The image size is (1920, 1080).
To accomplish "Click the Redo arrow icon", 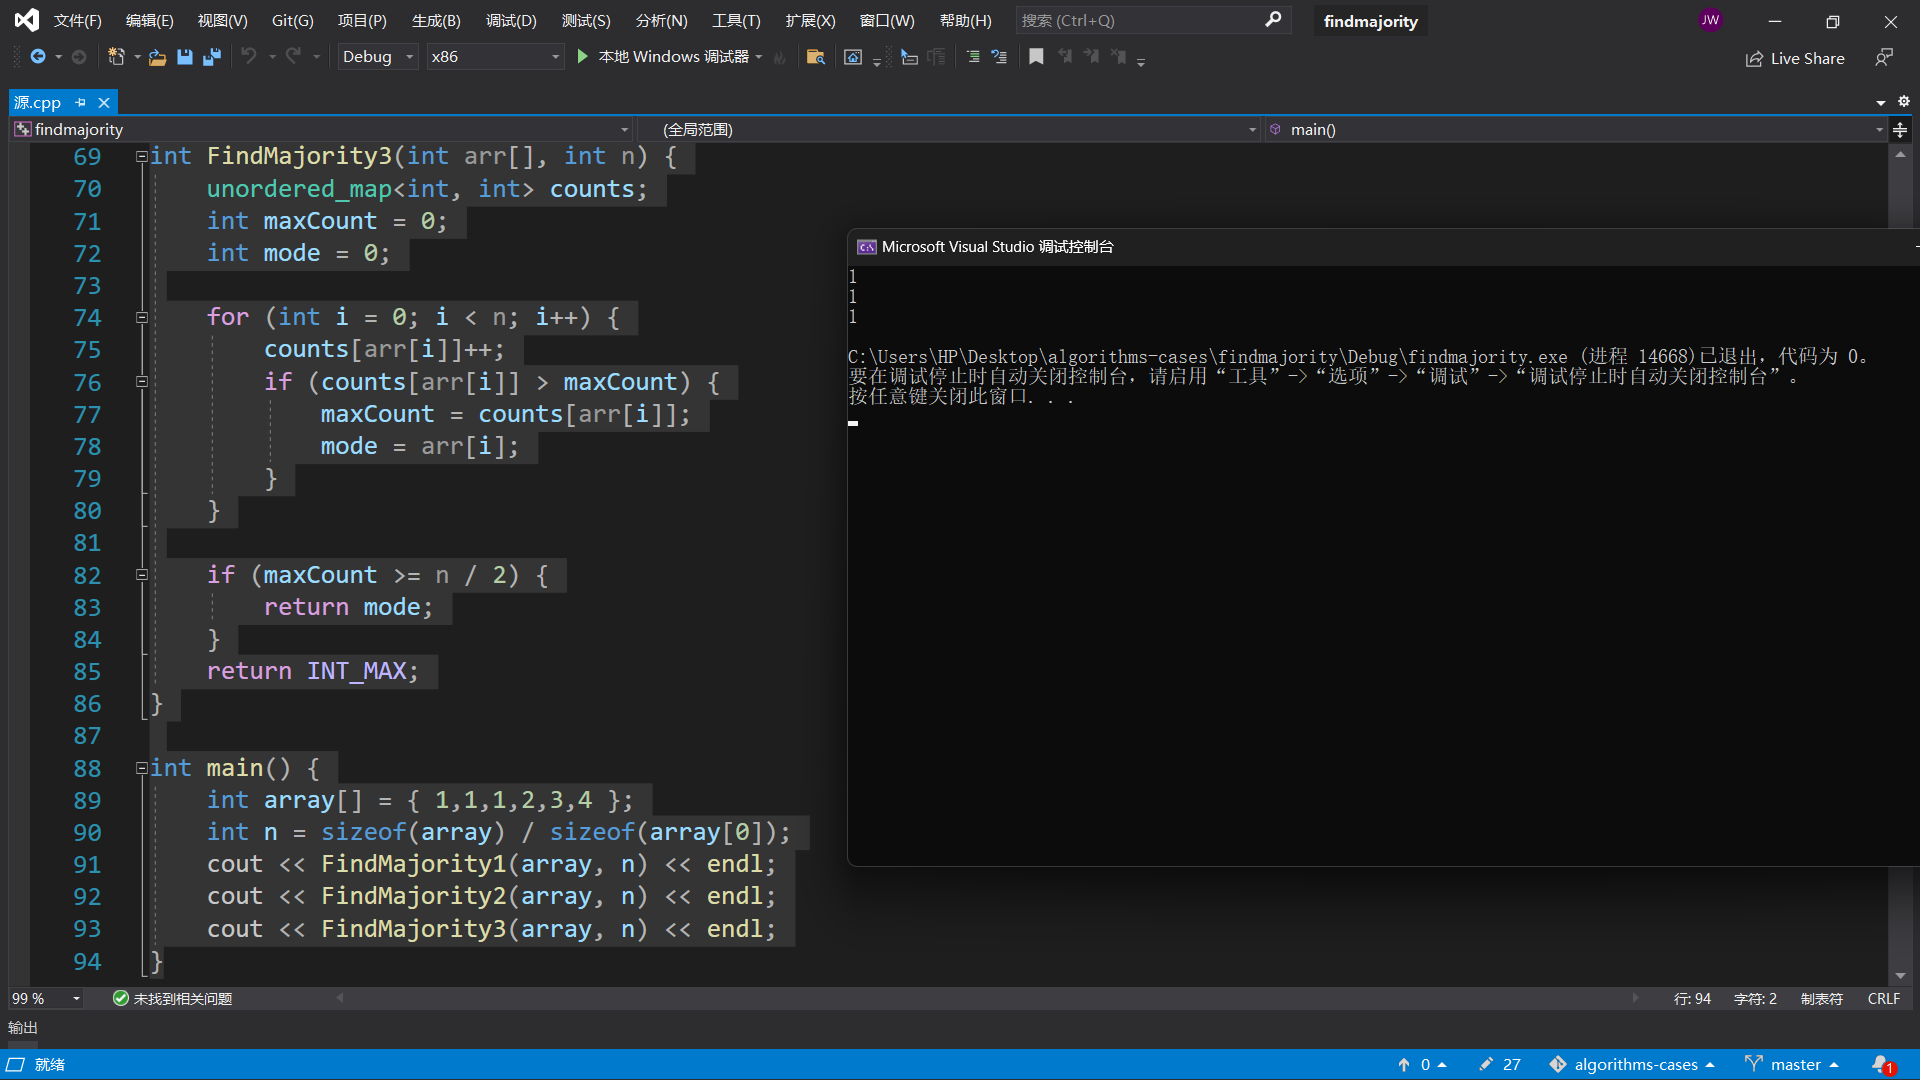I will pyautogui.click(x=293, y=57).
